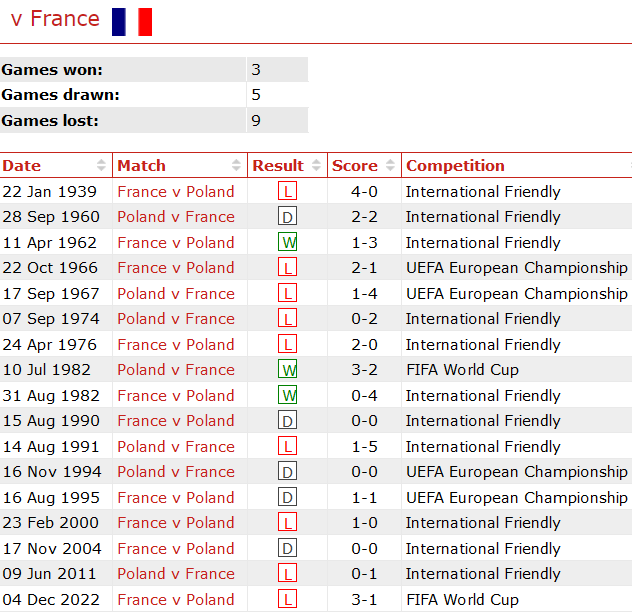The width and height of the screenshot is (632, 612).
Task: Open the France v Poland 1939 match link
Action: [176, 192]
